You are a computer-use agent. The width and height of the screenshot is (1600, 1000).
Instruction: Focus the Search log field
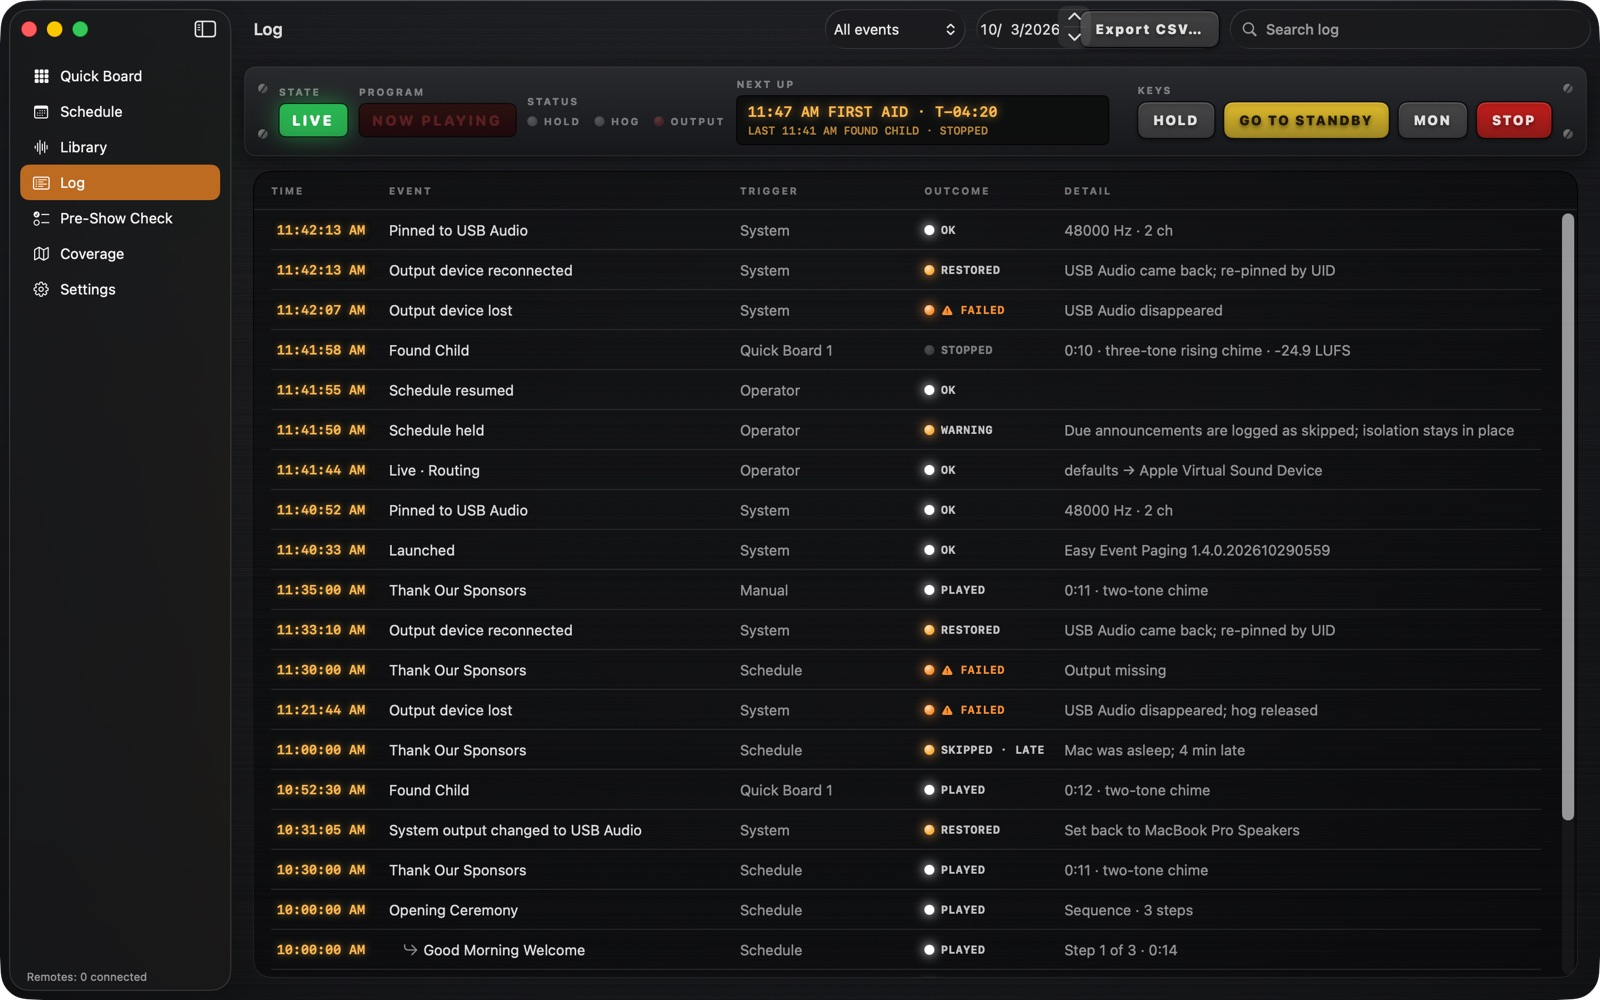click(x=1409, y=29)
